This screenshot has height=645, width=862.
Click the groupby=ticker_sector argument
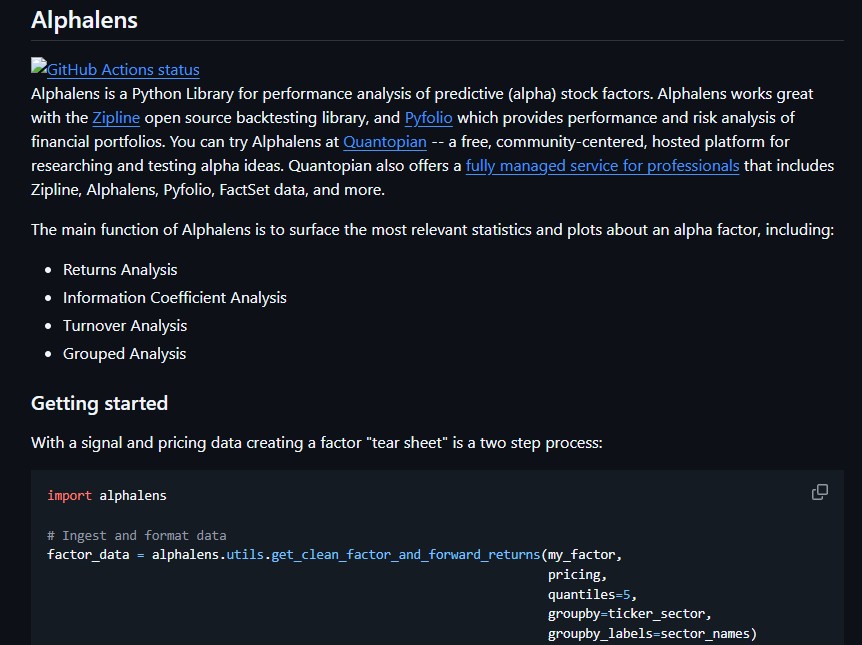pyautogui.click(x=629, y=614)
